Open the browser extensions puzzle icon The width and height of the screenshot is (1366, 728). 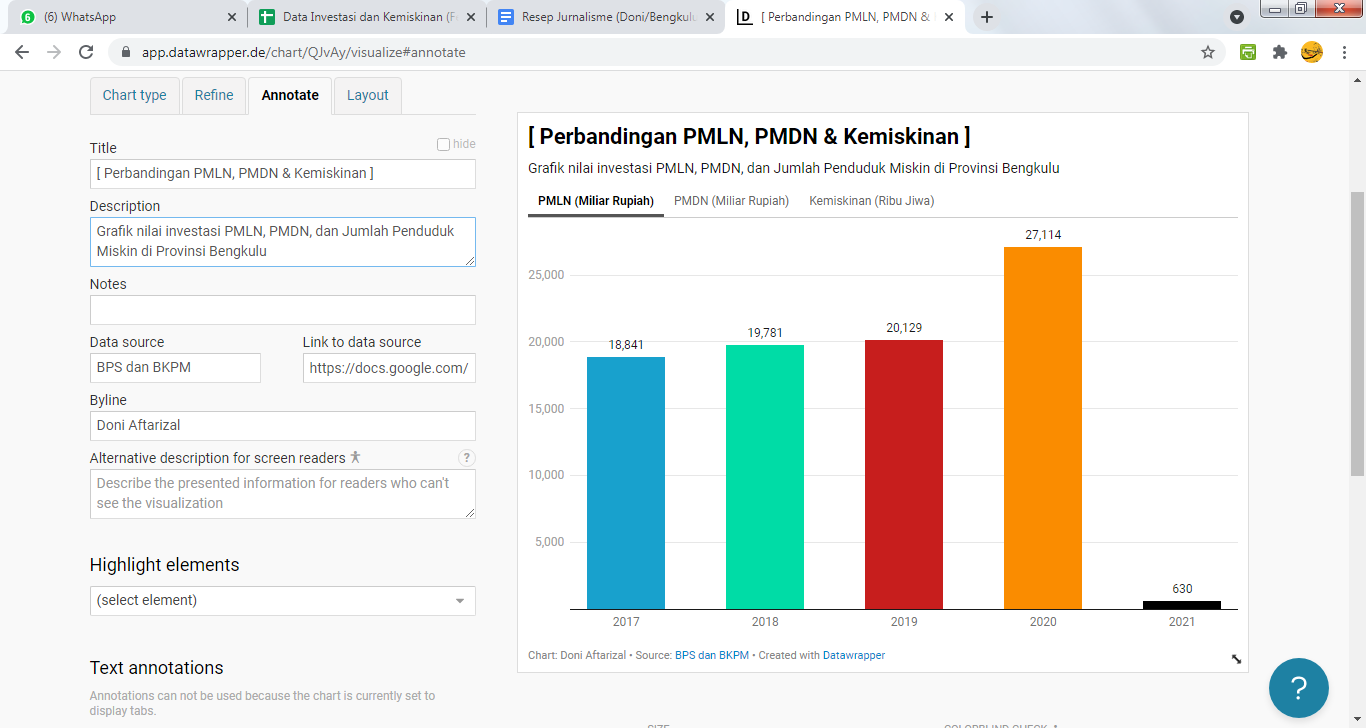click(1279, 52)
